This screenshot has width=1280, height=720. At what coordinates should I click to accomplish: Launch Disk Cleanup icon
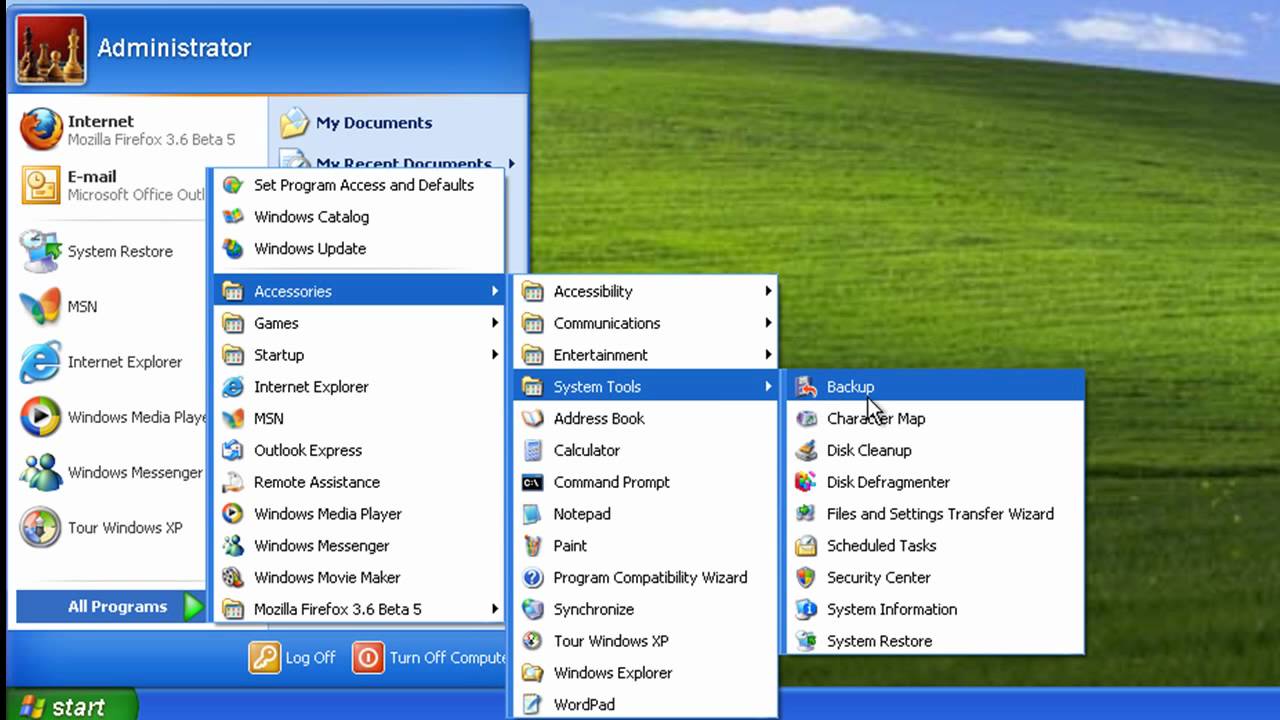[806, 450]
